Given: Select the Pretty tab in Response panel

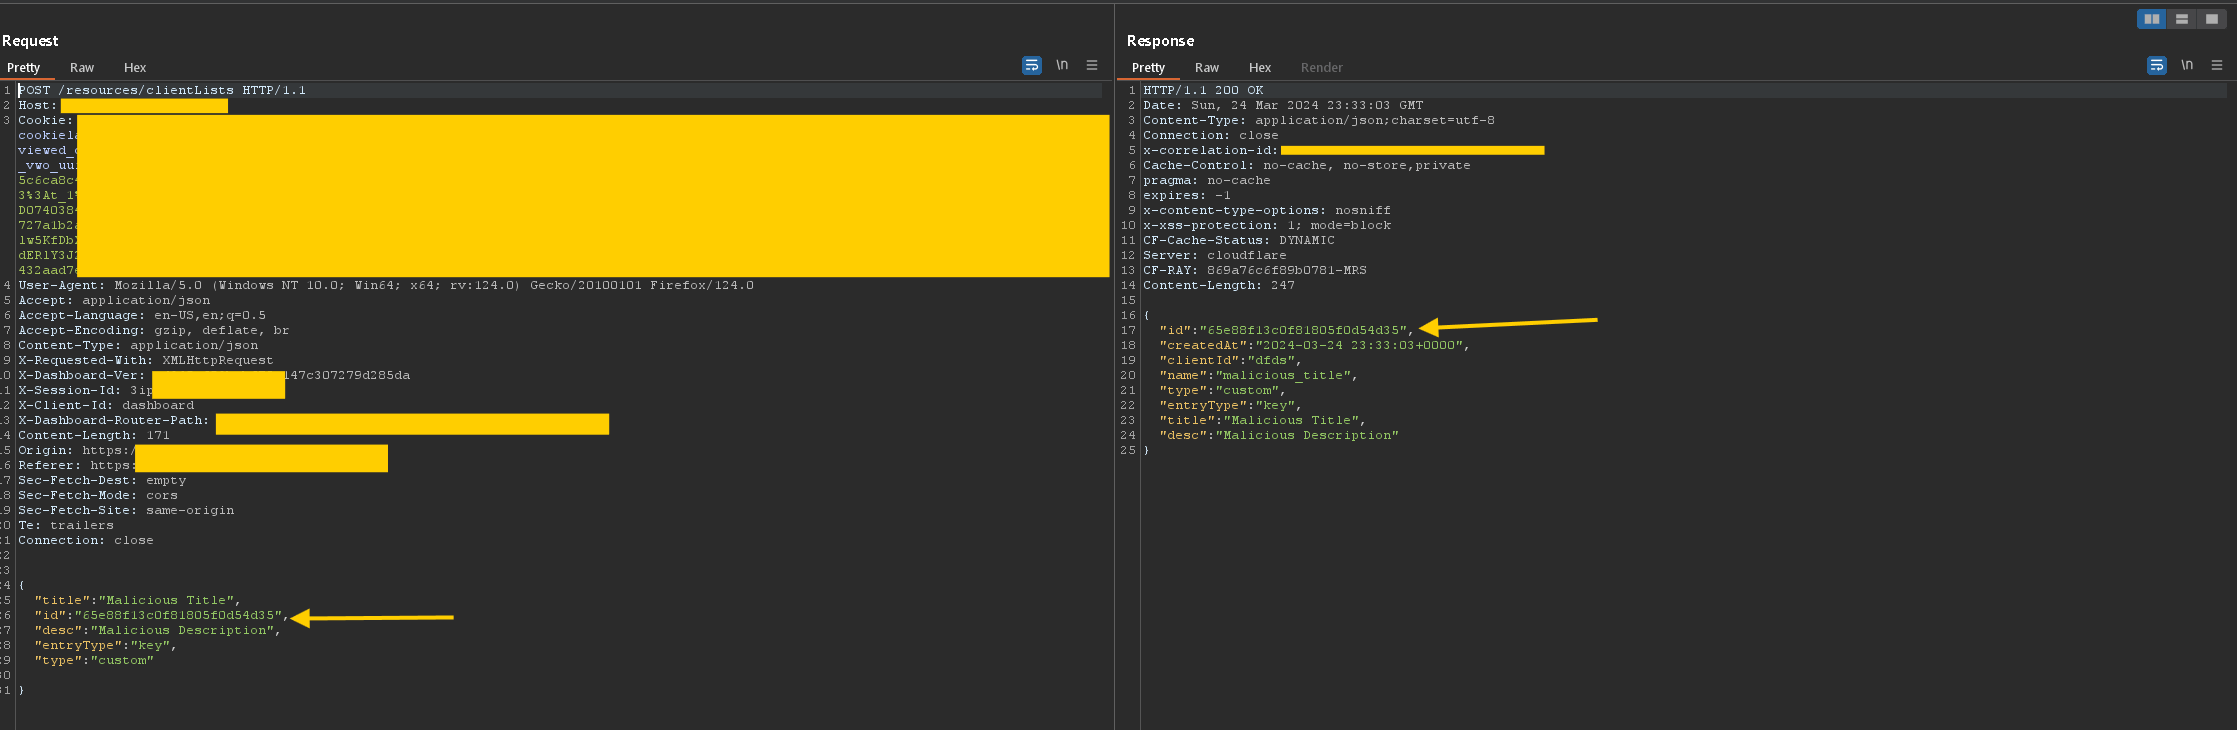Looking at the screenshot, I should point(1149,68).
